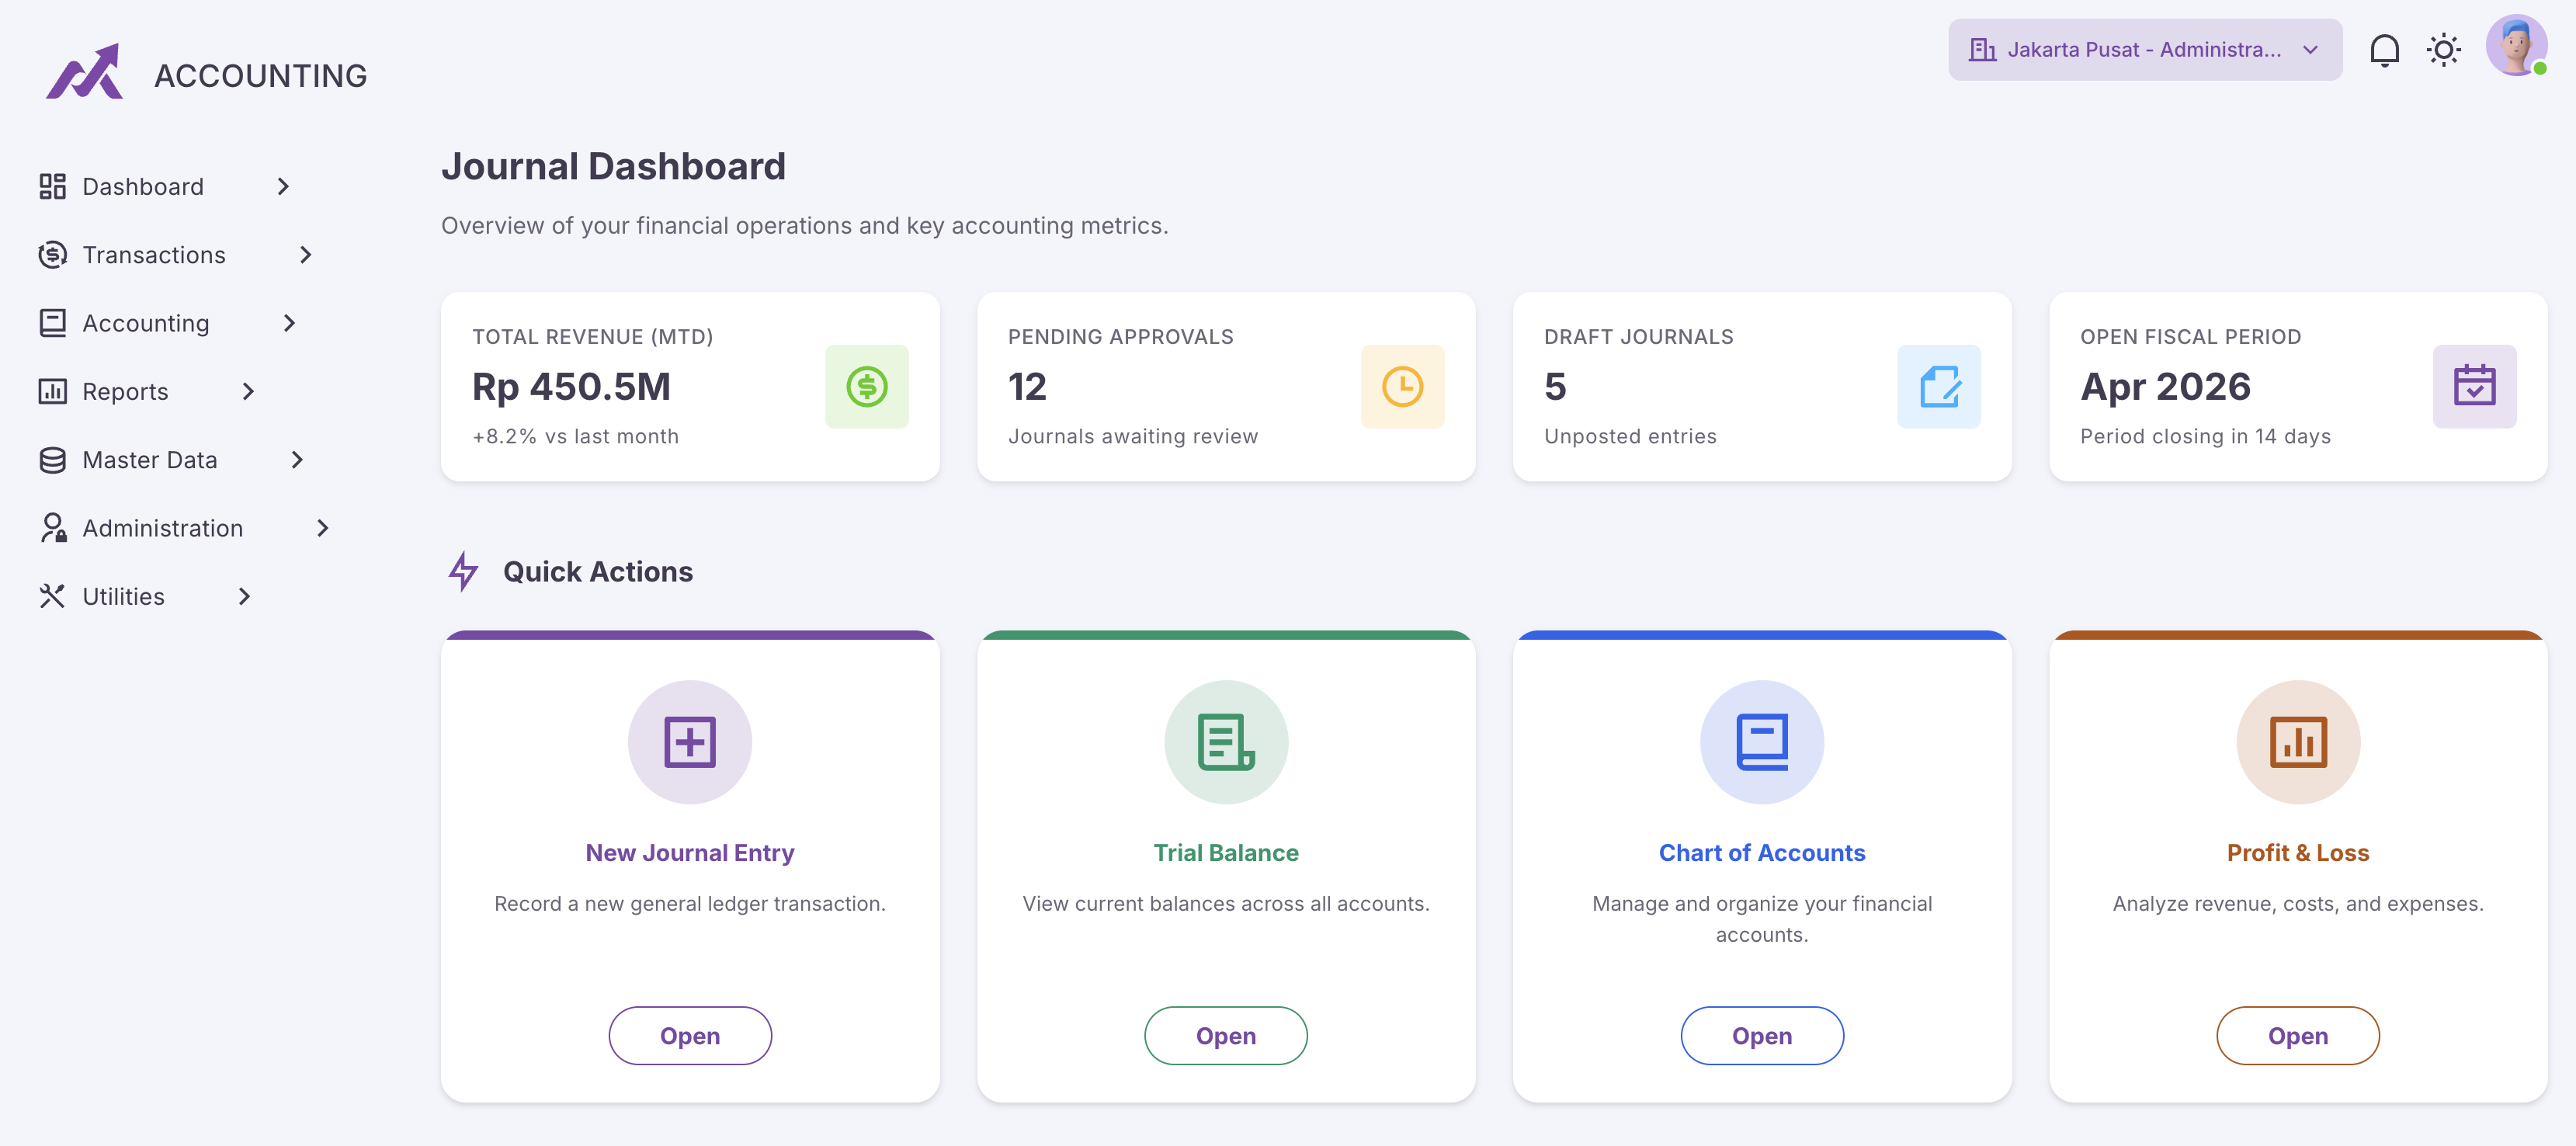Click 'Period closing in 14 days' text
The height and width of the screenshot is (1146, 2576).
click(x=2205, y=436)
